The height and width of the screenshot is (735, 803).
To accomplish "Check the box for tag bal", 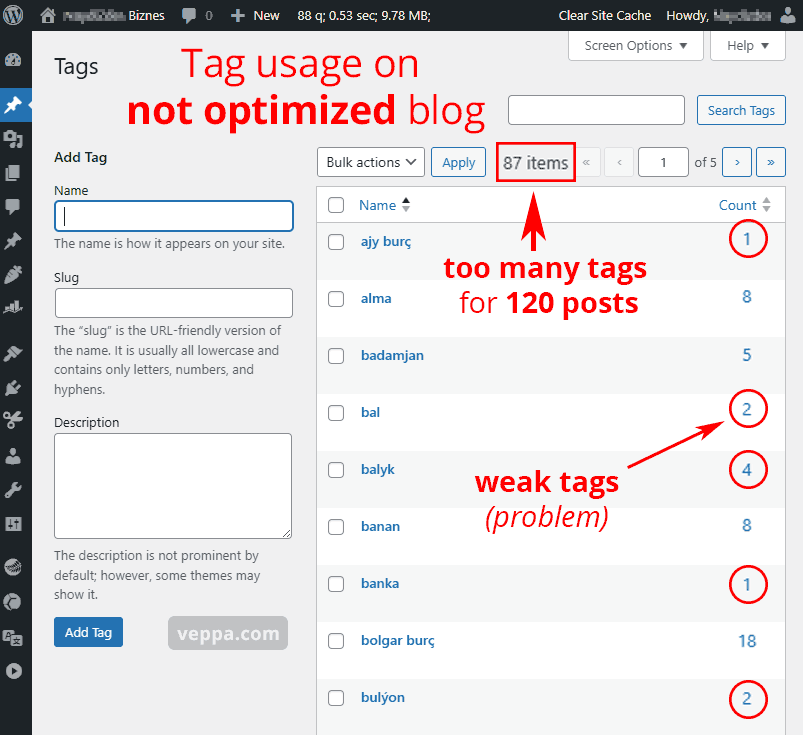I will point(336,412).
